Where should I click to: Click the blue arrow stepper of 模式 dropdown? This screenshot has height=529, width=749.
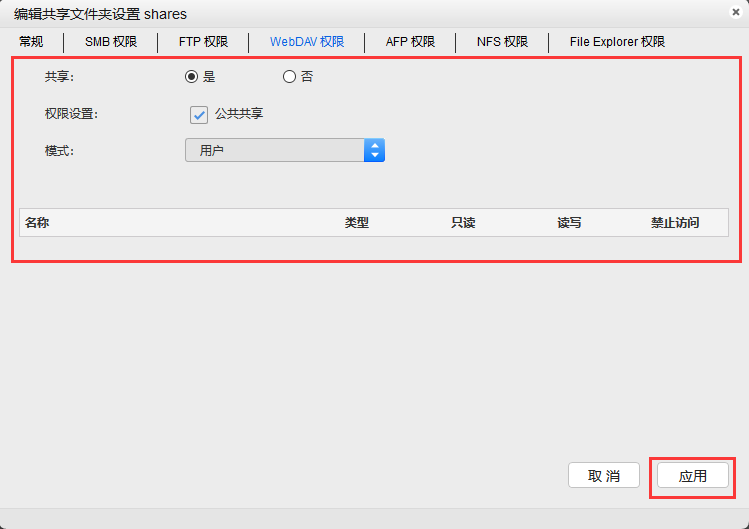[374, 150]
